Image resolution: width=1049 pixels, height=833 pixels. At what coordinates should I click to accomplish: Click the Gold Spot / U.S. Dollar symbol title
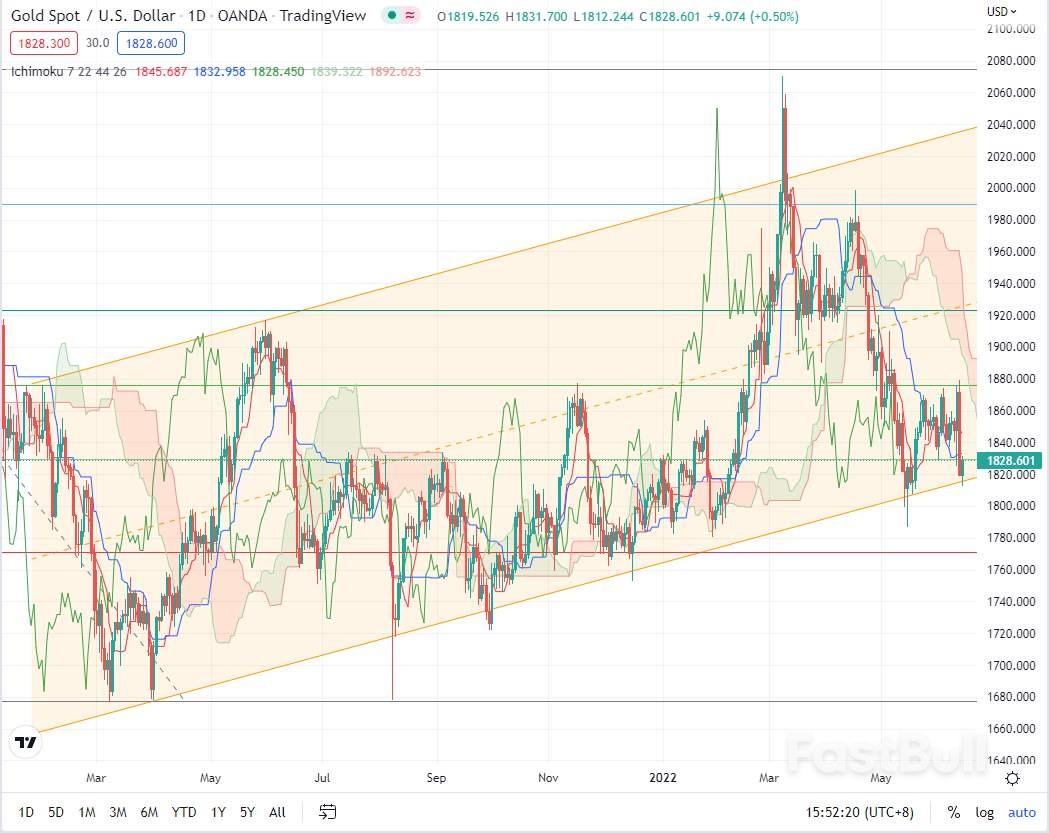click(93, 15)
